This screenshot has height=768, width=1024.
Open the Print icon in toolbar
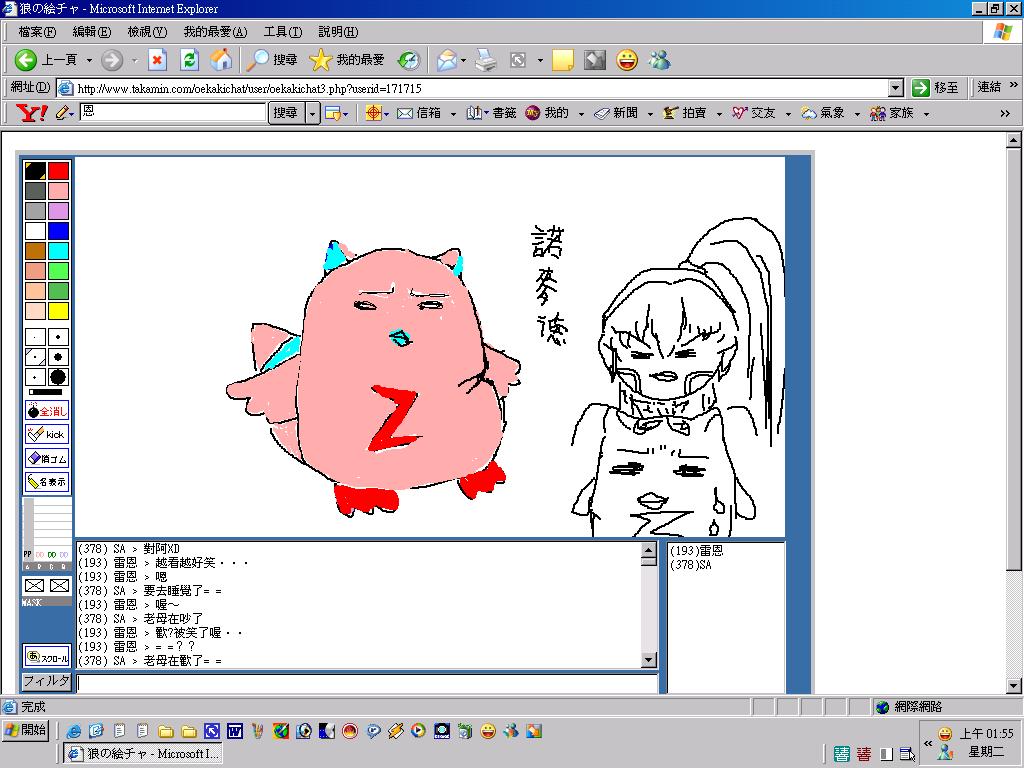click(x=486, y=60)
